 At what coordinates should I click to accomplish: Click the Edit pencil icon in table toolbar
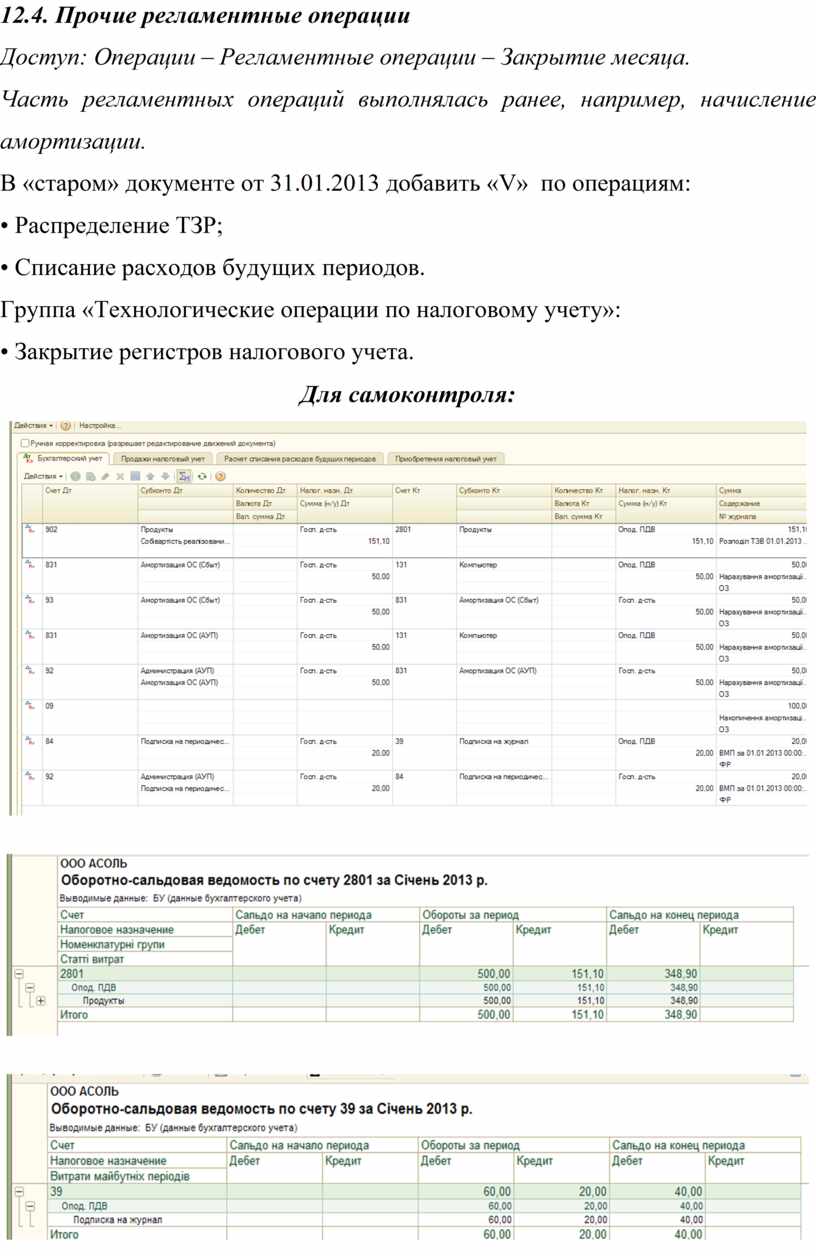pyautogui.click(x=105, y=476)
